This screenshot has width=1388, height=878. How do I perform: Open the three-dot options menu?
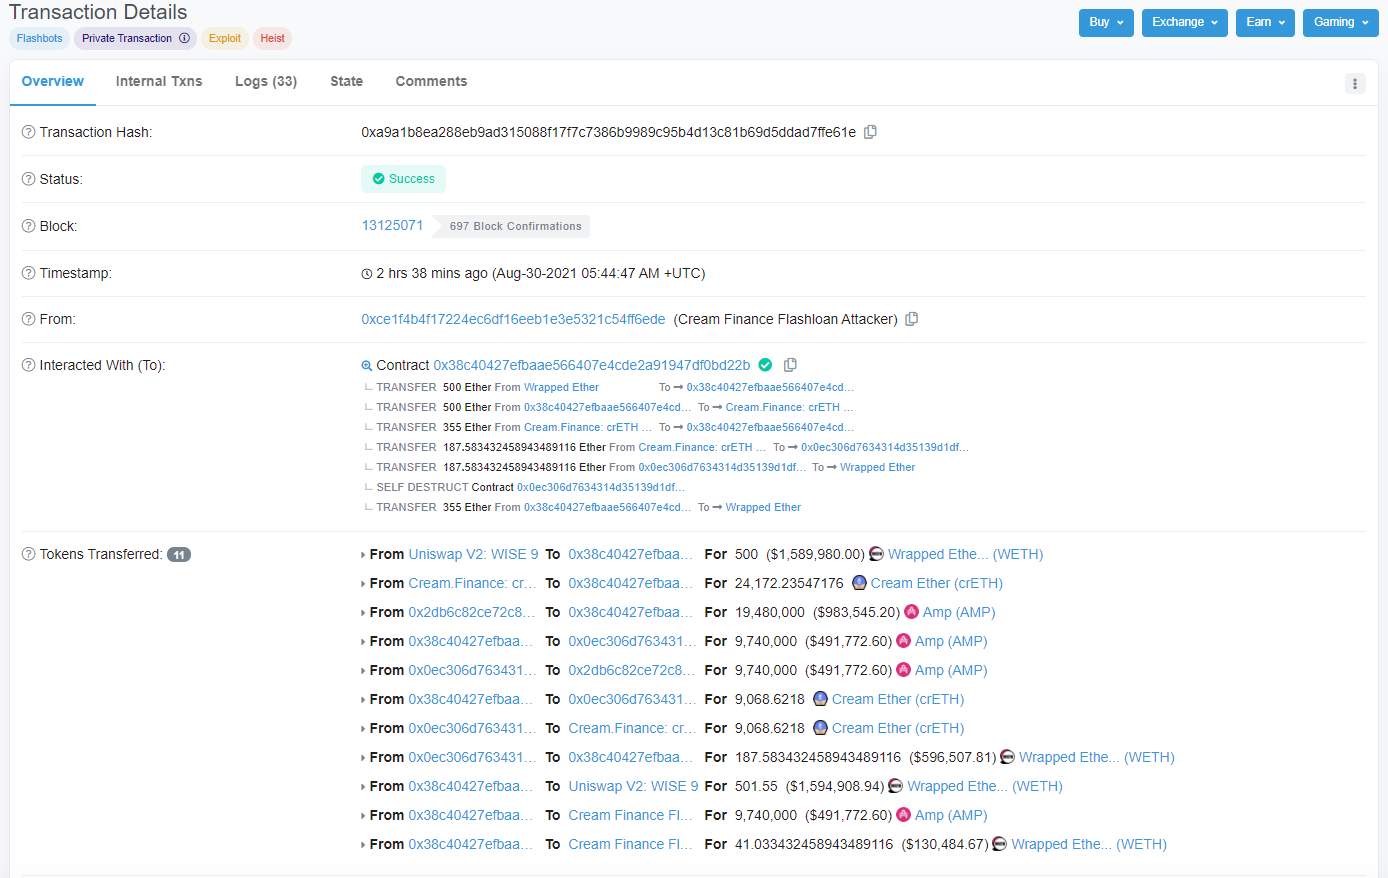(1355, 83)
